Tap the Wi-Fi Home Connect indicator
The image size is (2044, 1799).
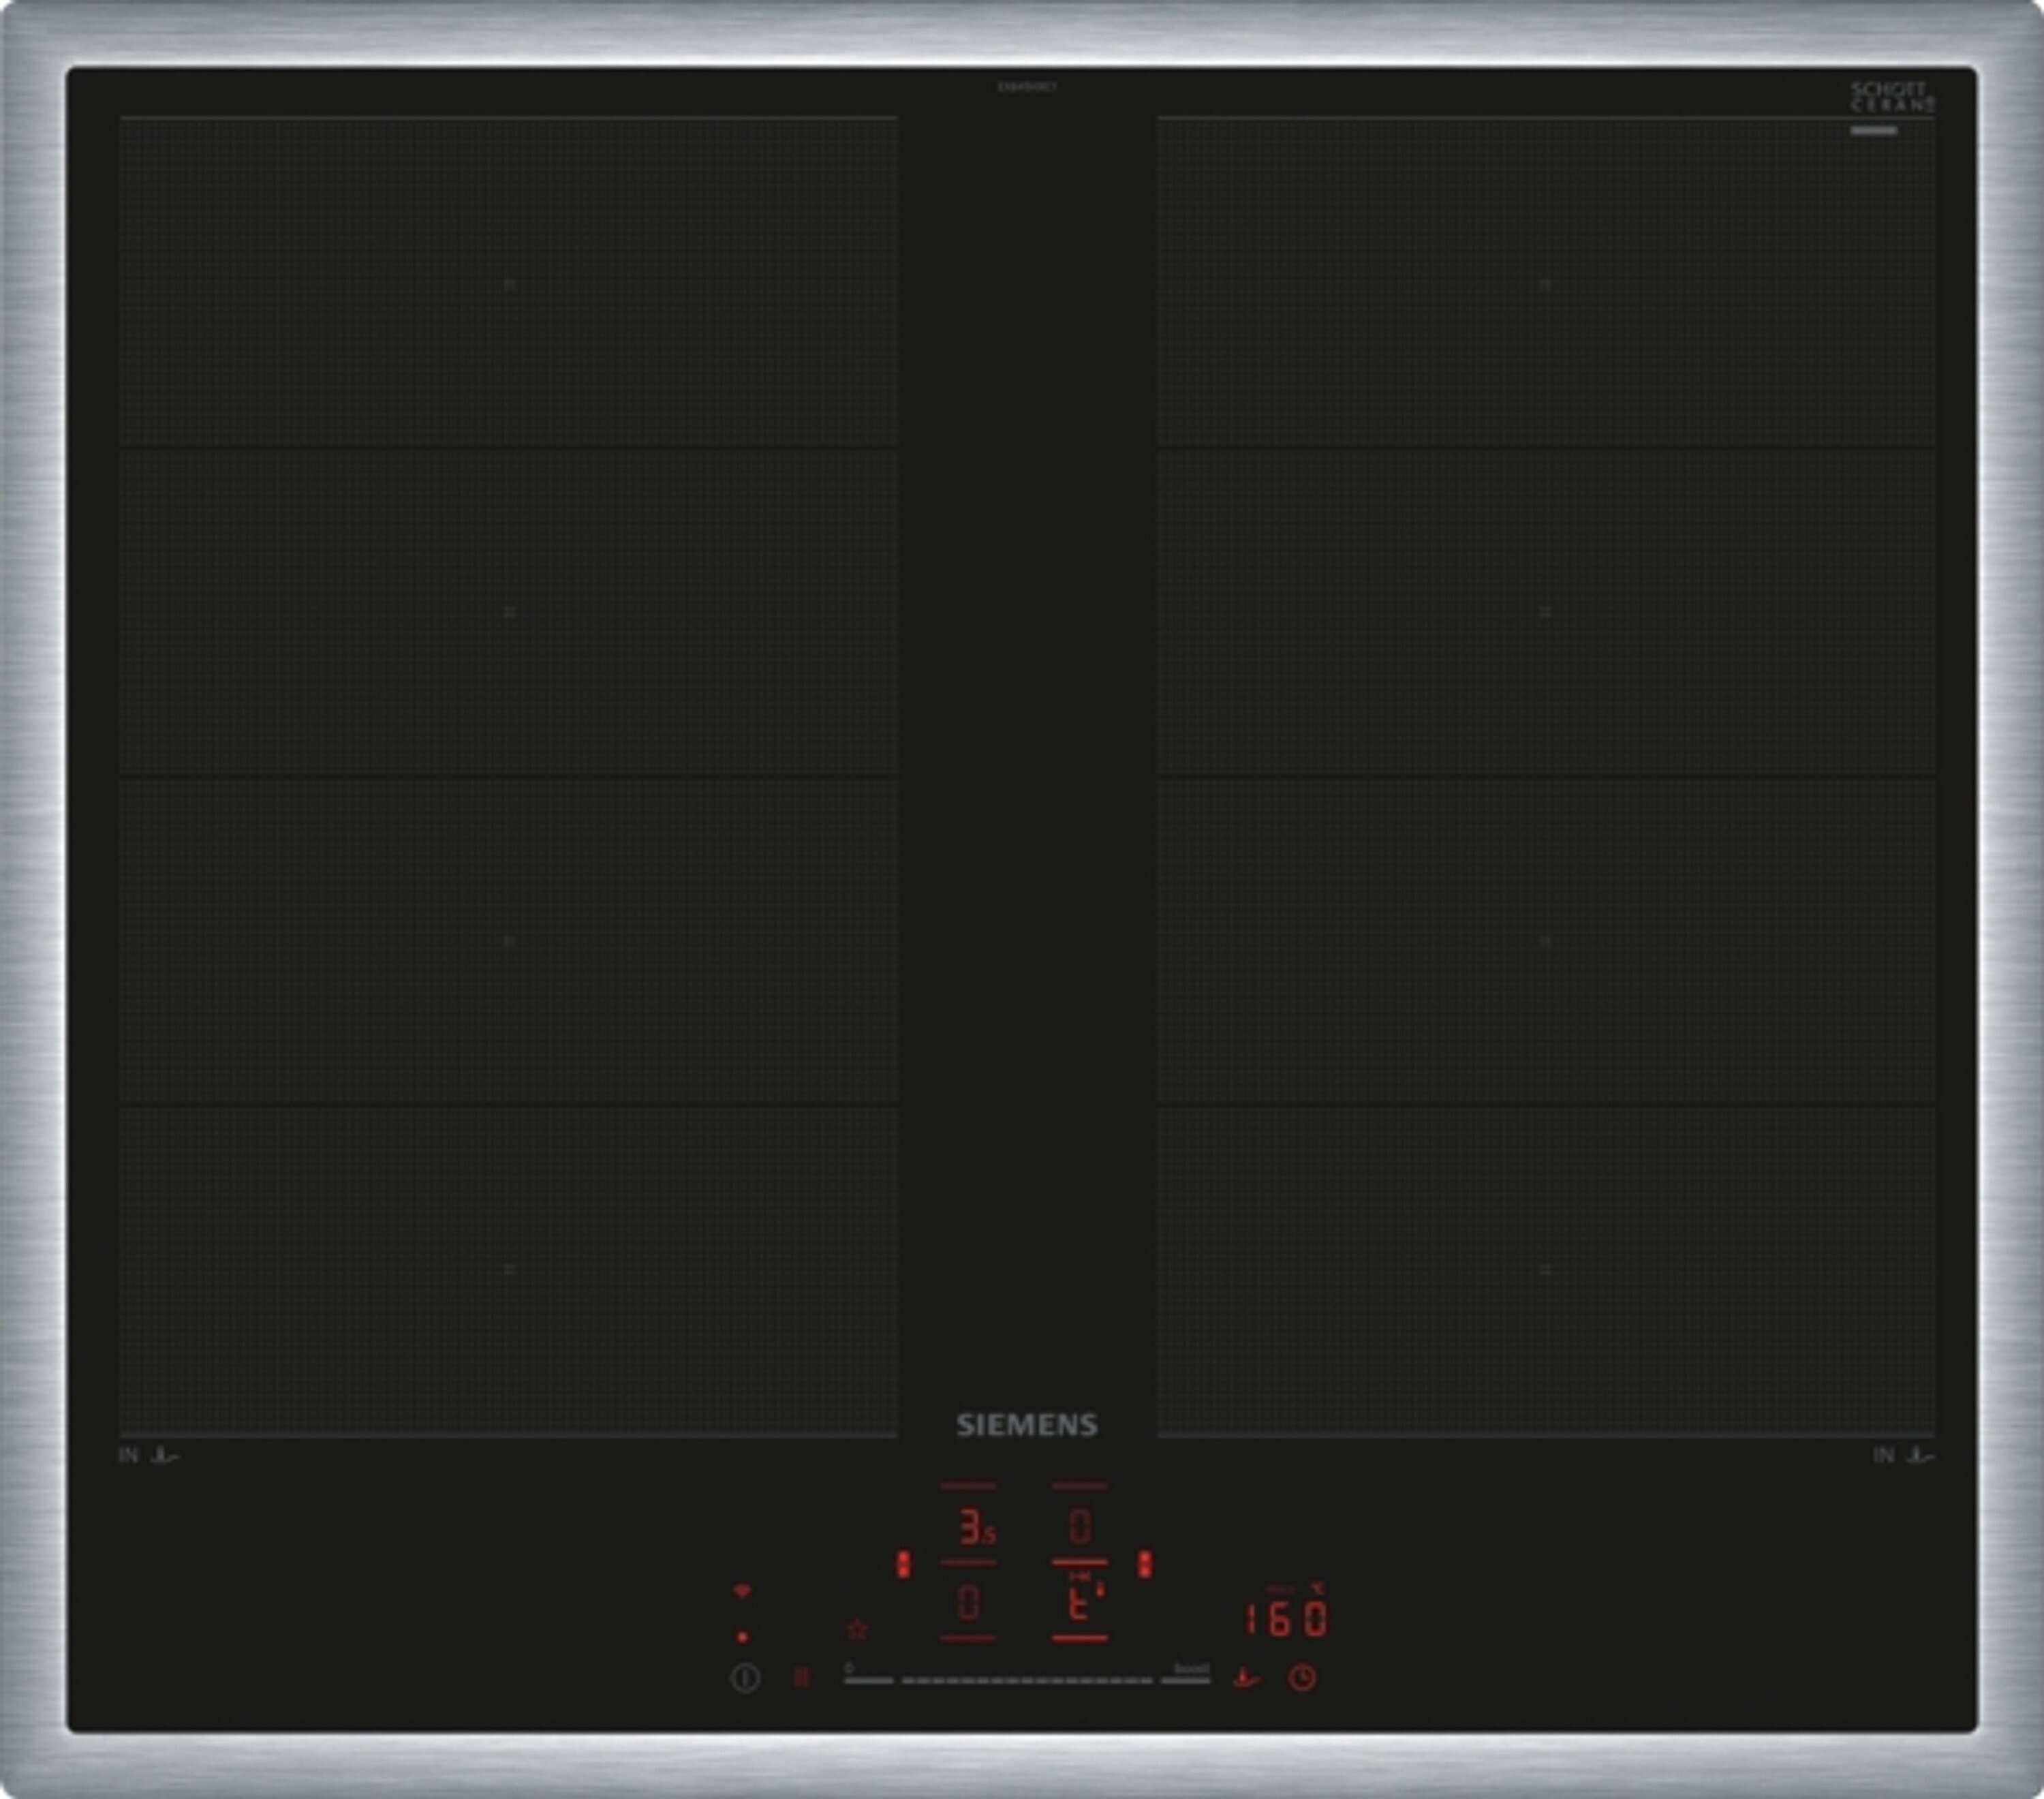point(742,1592)
